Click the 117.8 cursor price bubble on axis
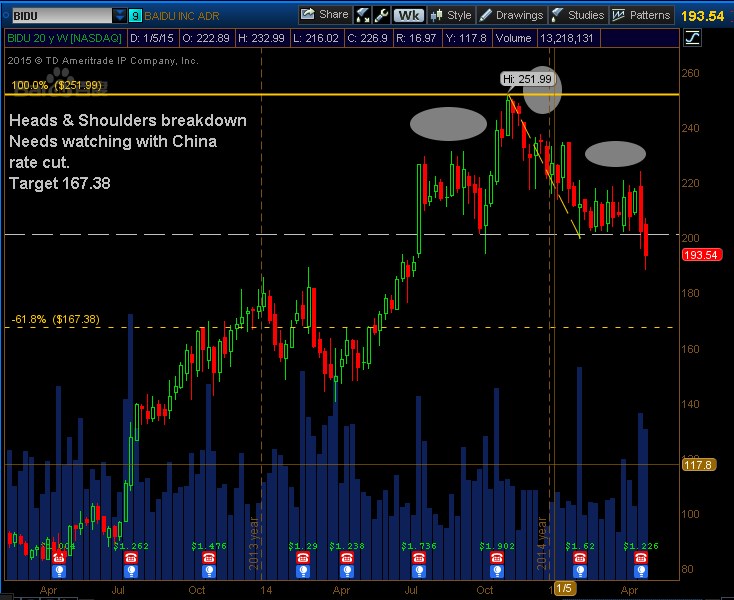734x600 pixels. [x=698, y=465]
